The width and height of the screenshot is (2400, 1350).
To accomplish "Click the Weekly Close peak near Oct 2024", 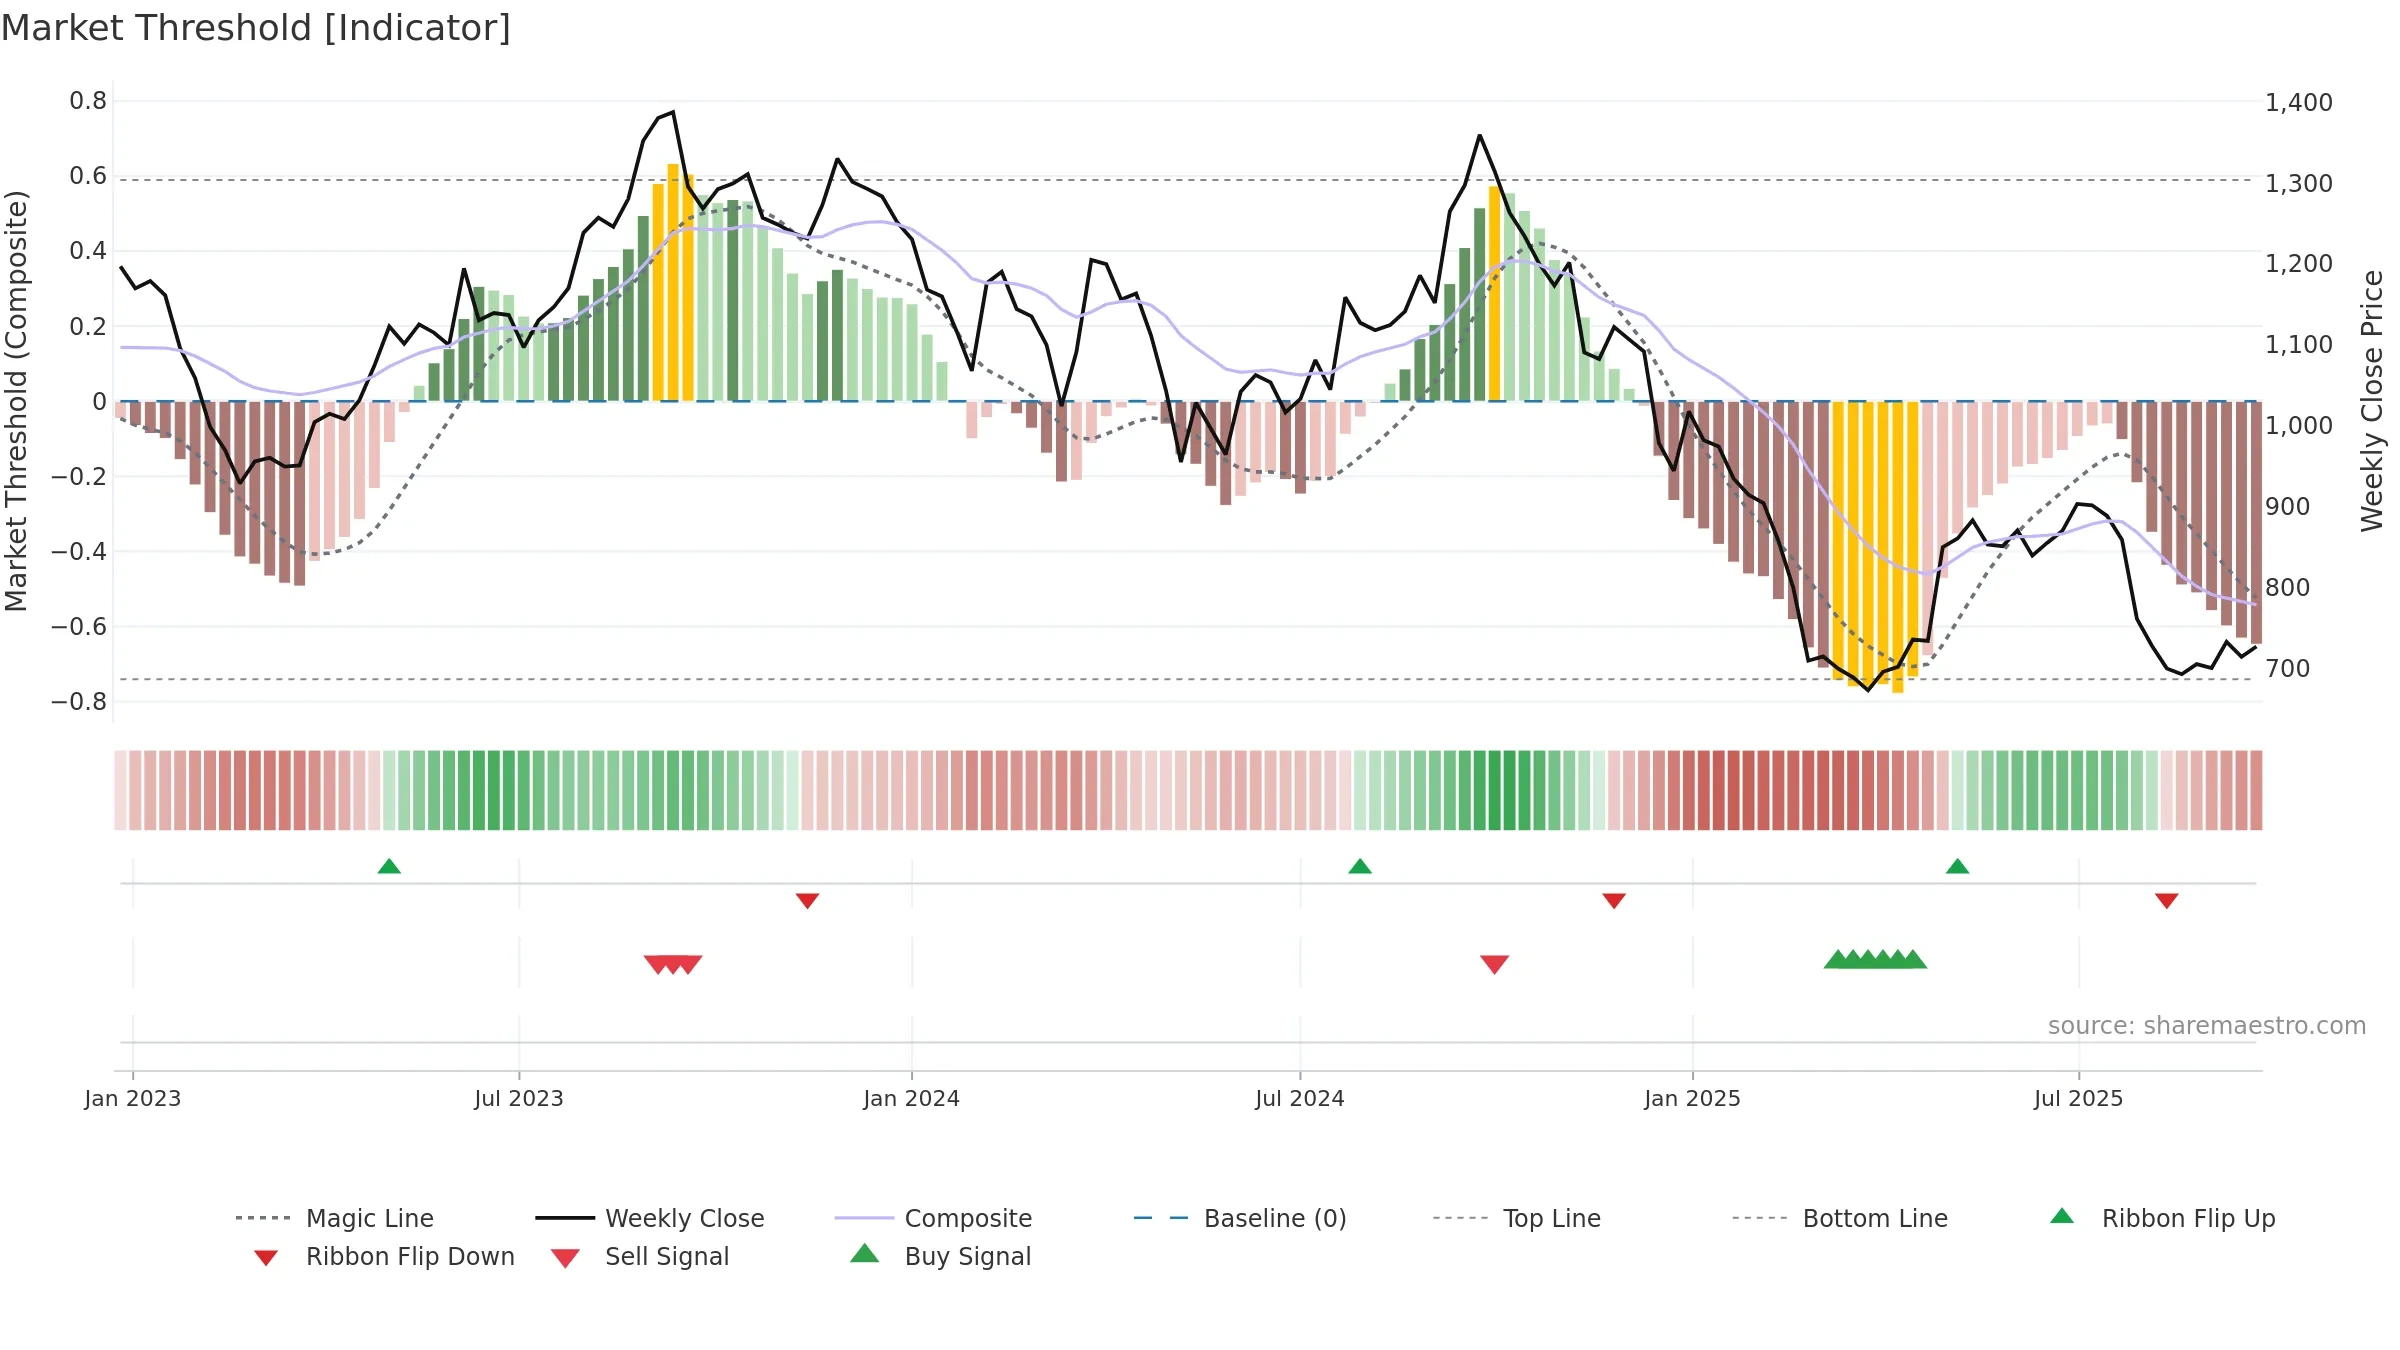I will tap(1480, 135).
